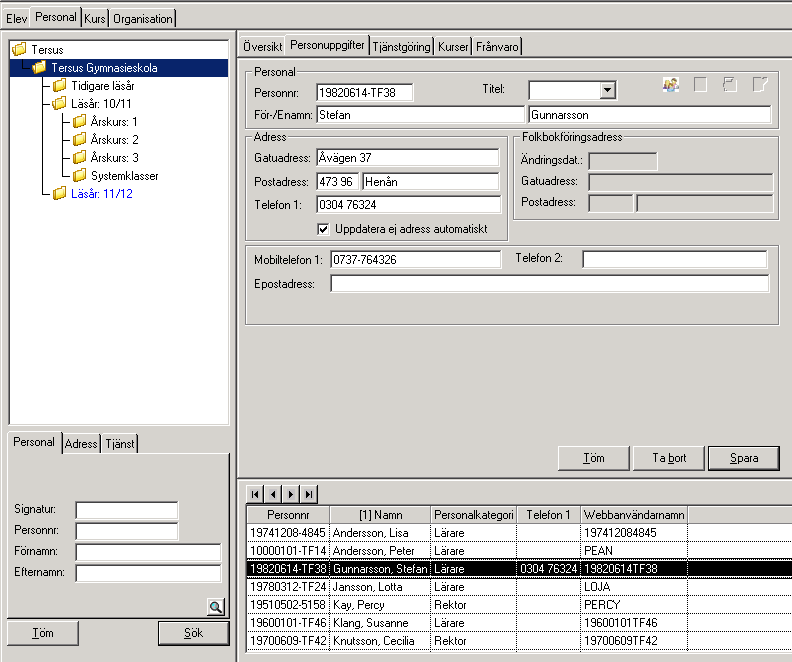Screen dimensions: 792x662
Task: Select the row 'Jansson, Lotta'
Action: (x=519, y=587)
